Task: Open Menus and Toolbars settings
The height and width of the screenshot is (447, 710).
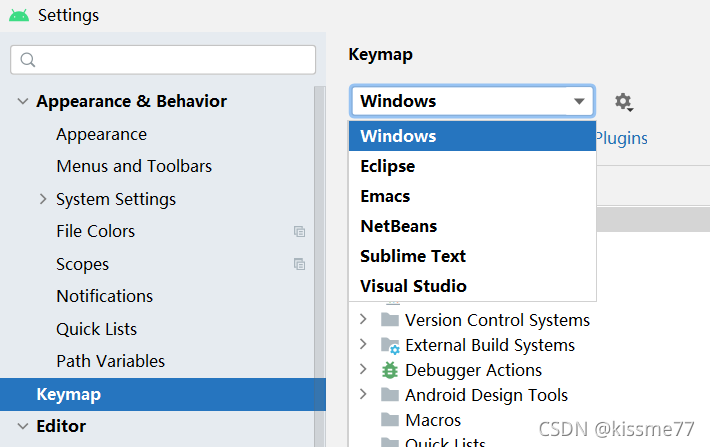Action: tap(134, 166)
